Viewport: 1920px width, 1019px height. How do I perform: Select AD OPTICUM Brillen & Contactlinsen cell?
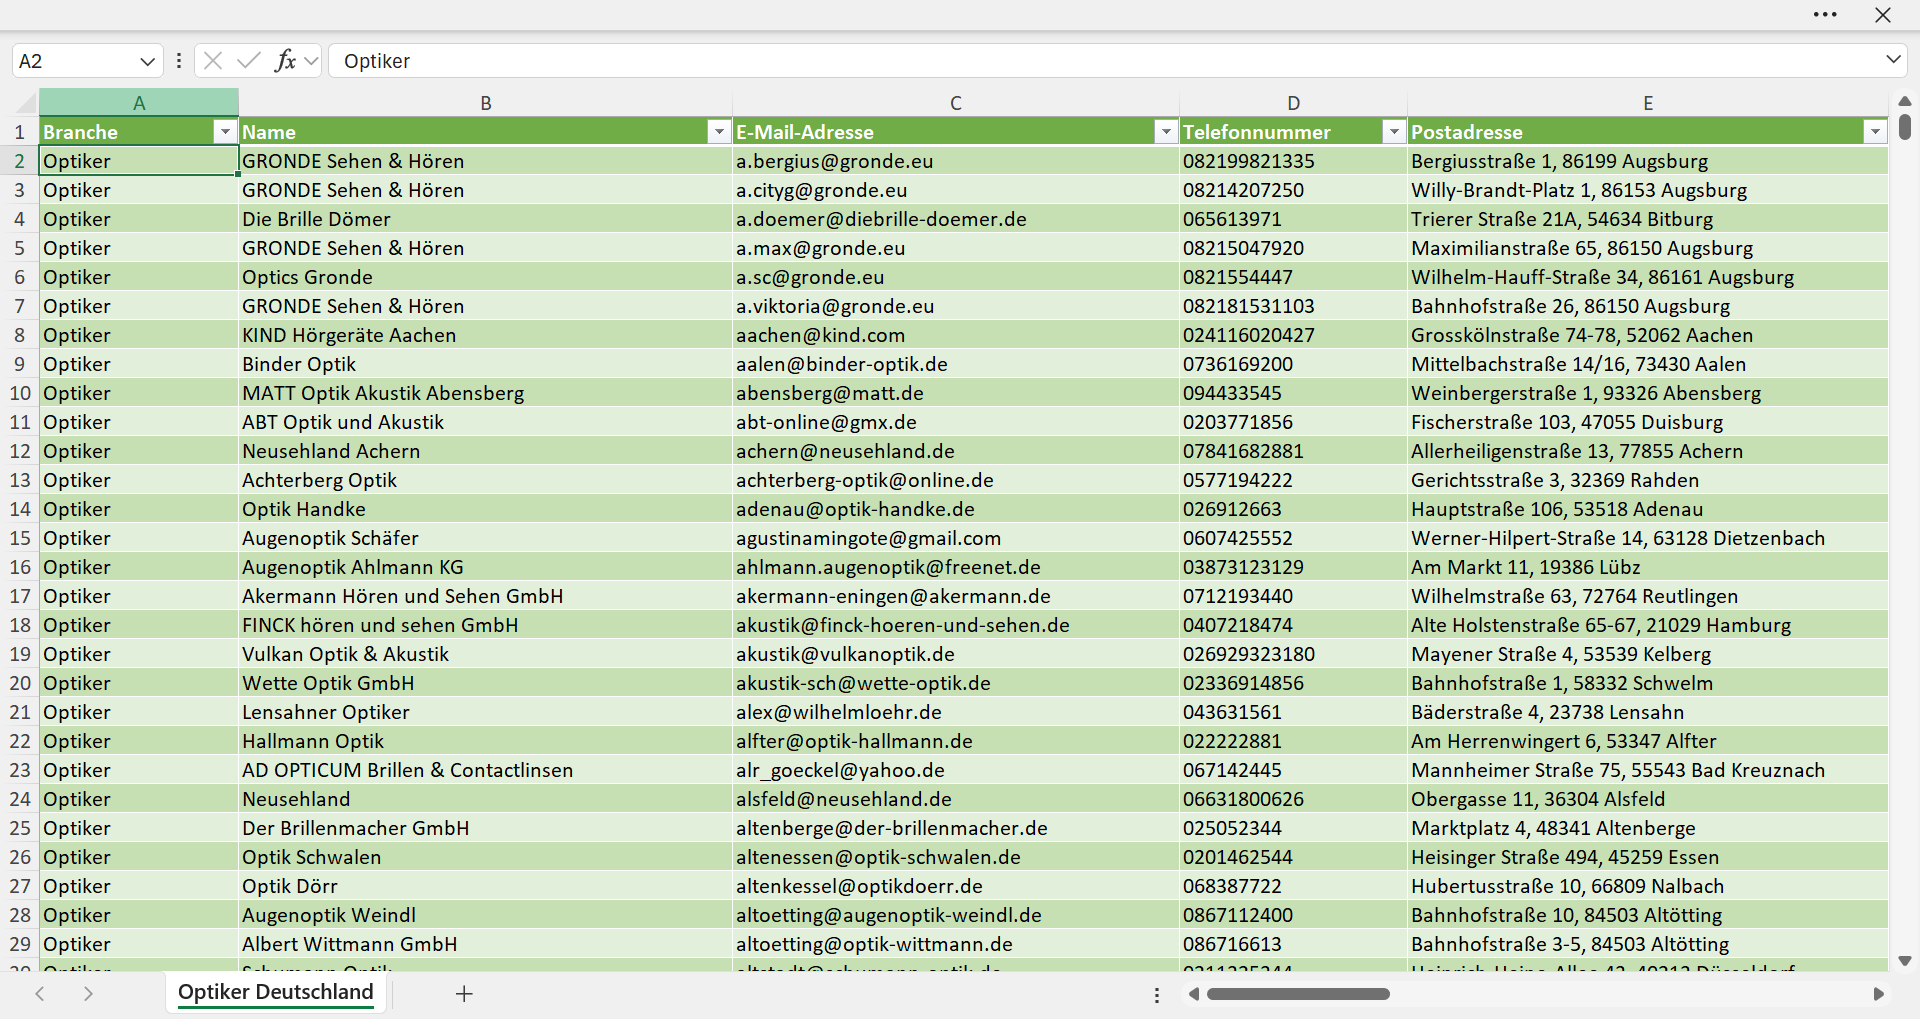tap(486, 770)
